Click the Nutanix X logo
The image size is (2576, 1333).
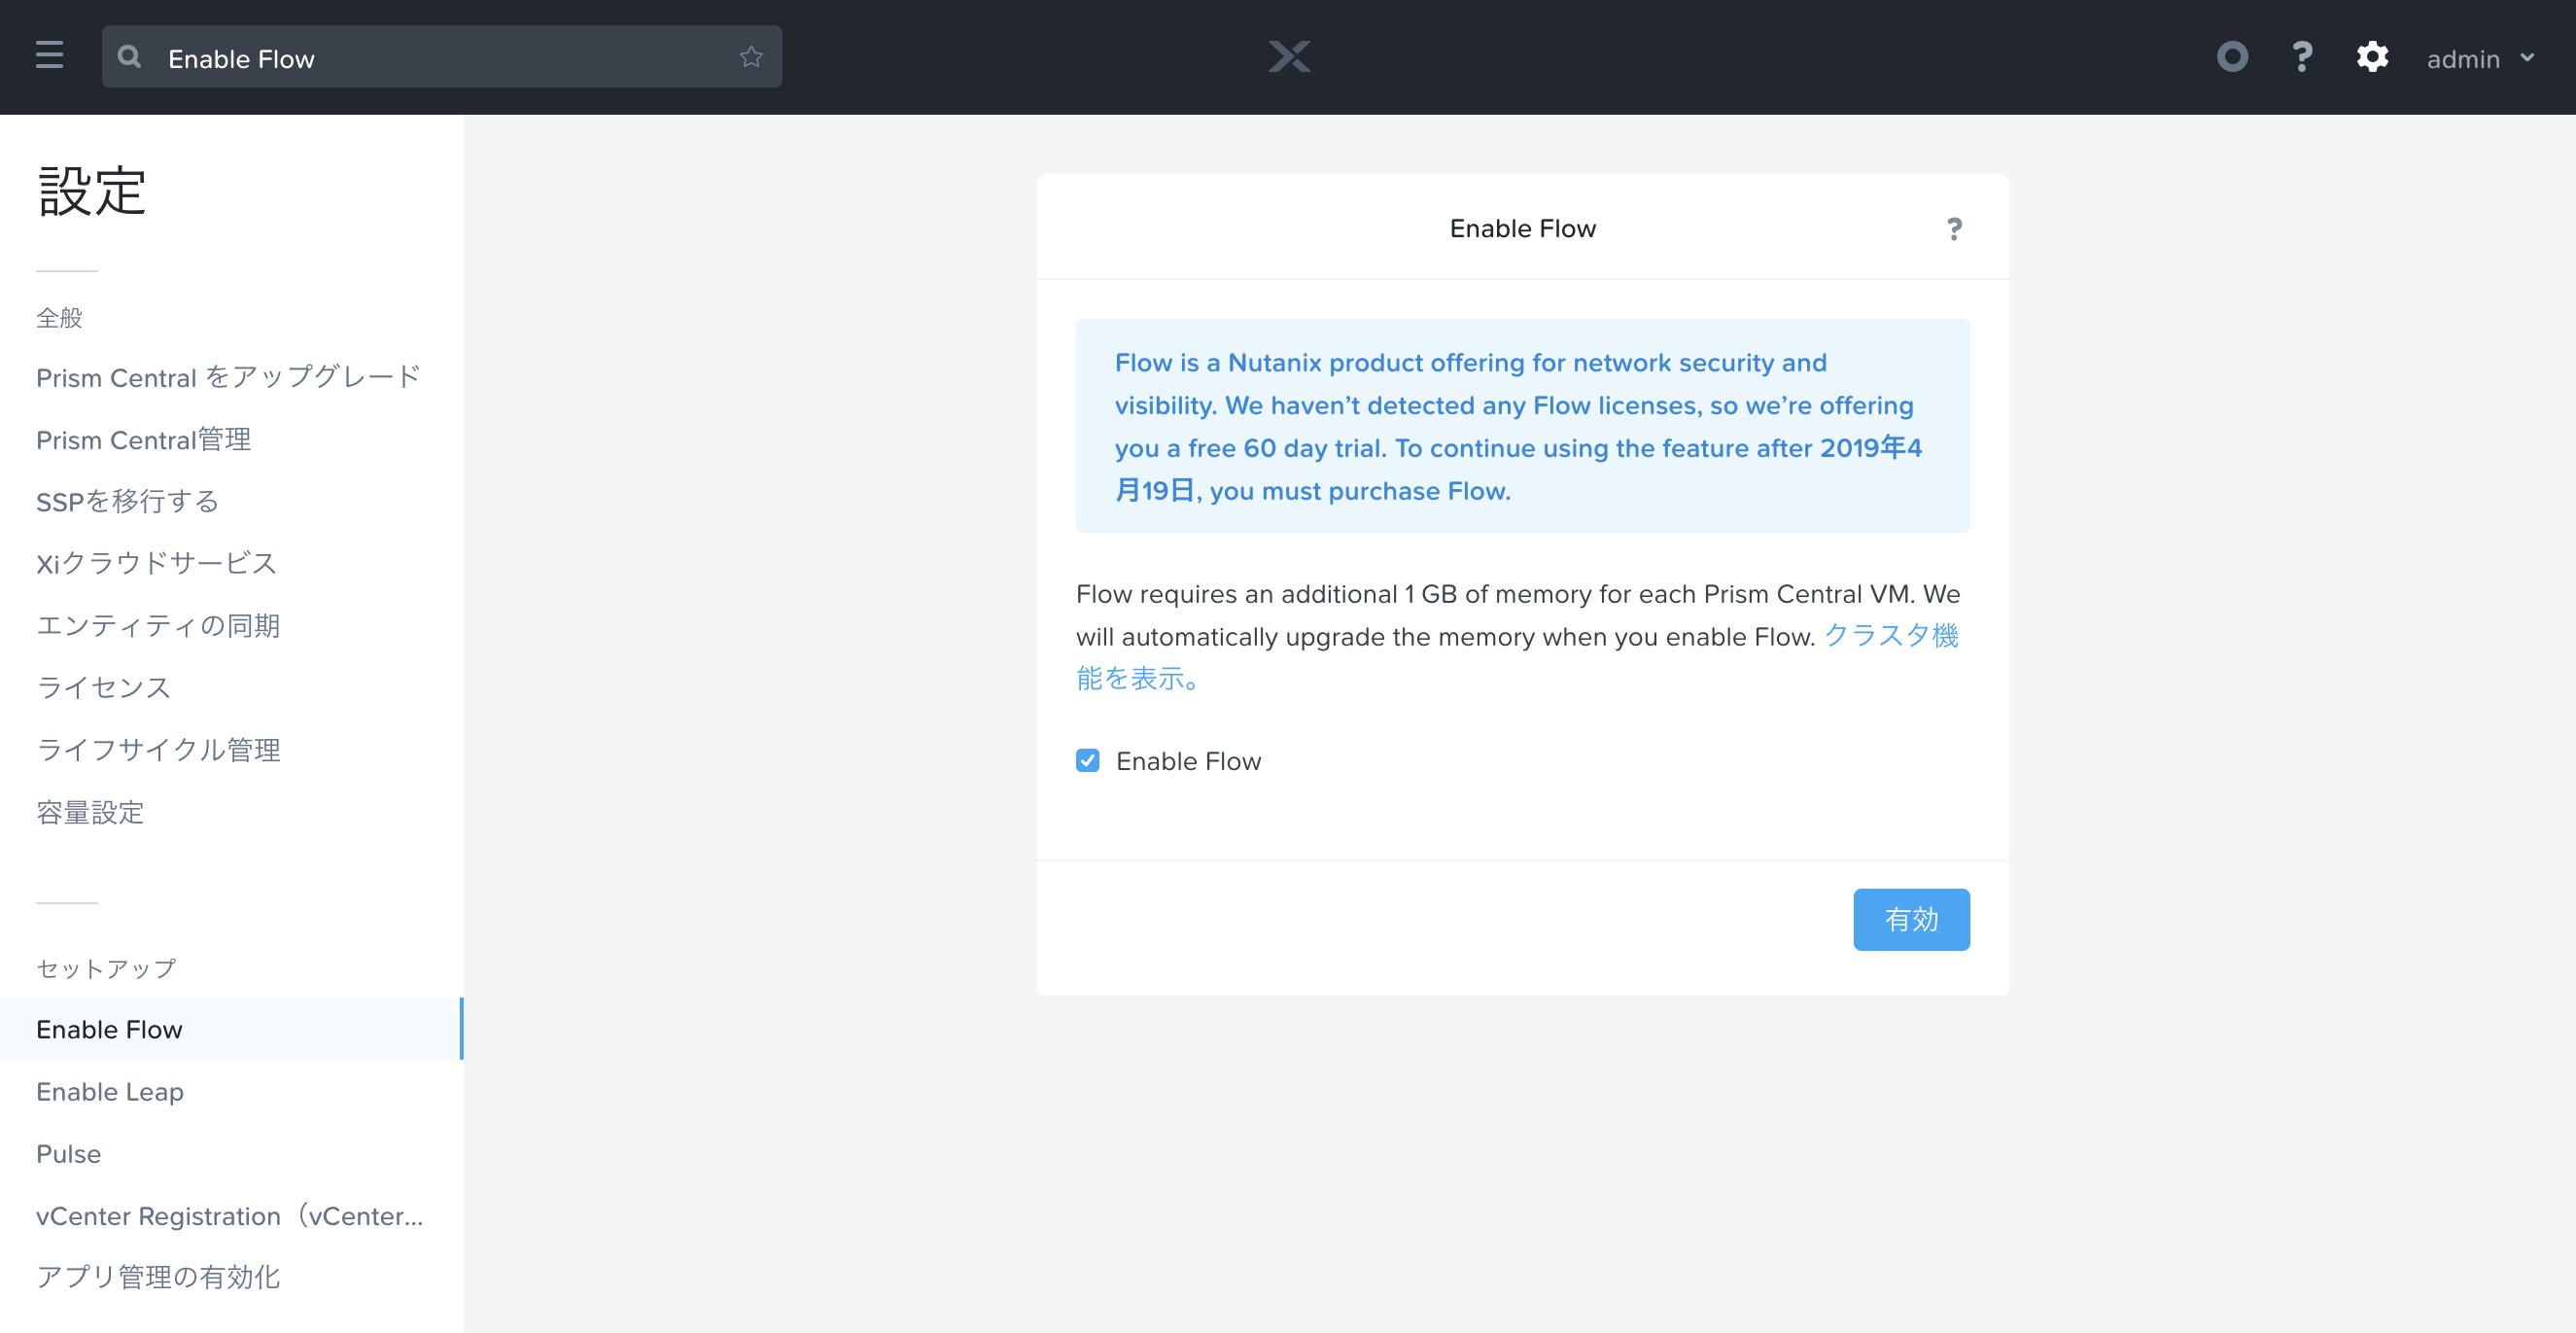[1289, 57]
